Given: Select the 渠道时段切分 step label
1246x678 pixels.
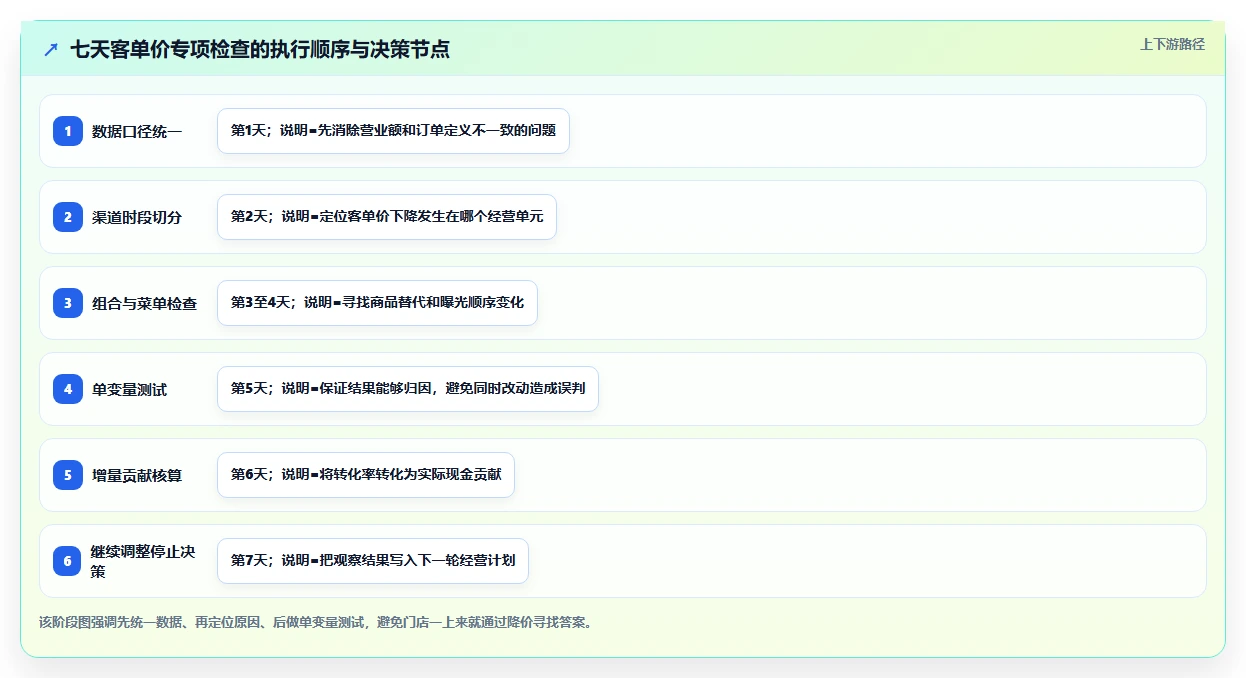Looking at the screenshot, I should coord(137,217).
